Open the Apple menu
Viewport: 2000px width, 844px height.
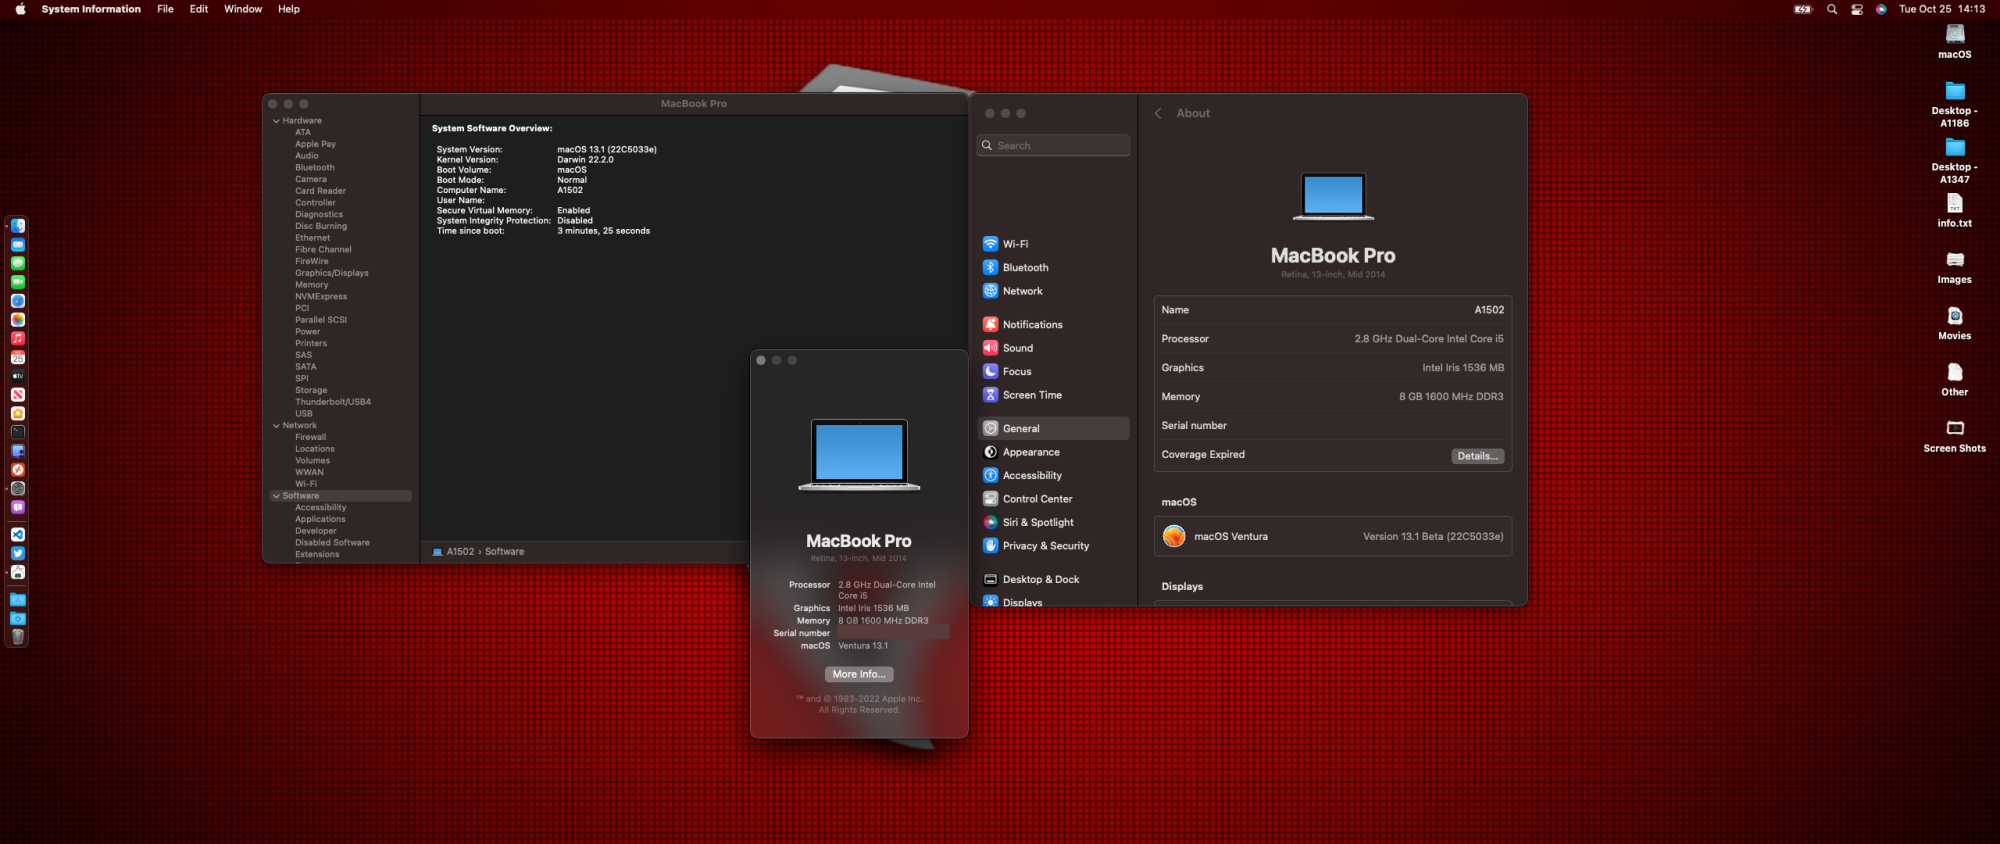click(x=20, y=9)
